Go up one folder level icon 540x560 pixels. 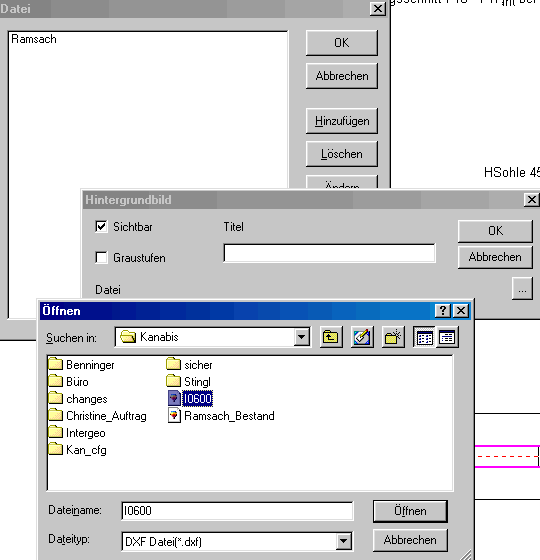click(331, 337)
